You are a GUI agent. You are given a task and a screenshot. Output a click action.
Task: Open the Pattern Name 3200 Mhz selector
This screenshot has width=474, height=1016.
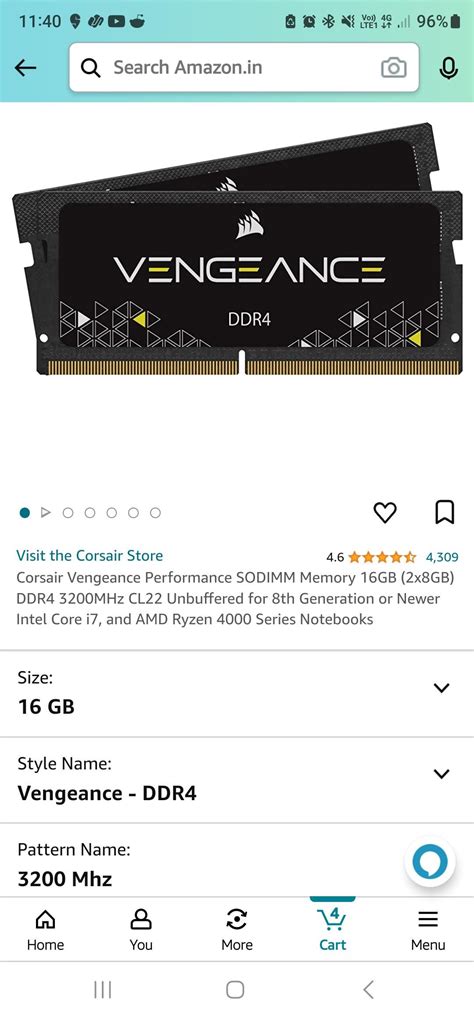(237, 861)
